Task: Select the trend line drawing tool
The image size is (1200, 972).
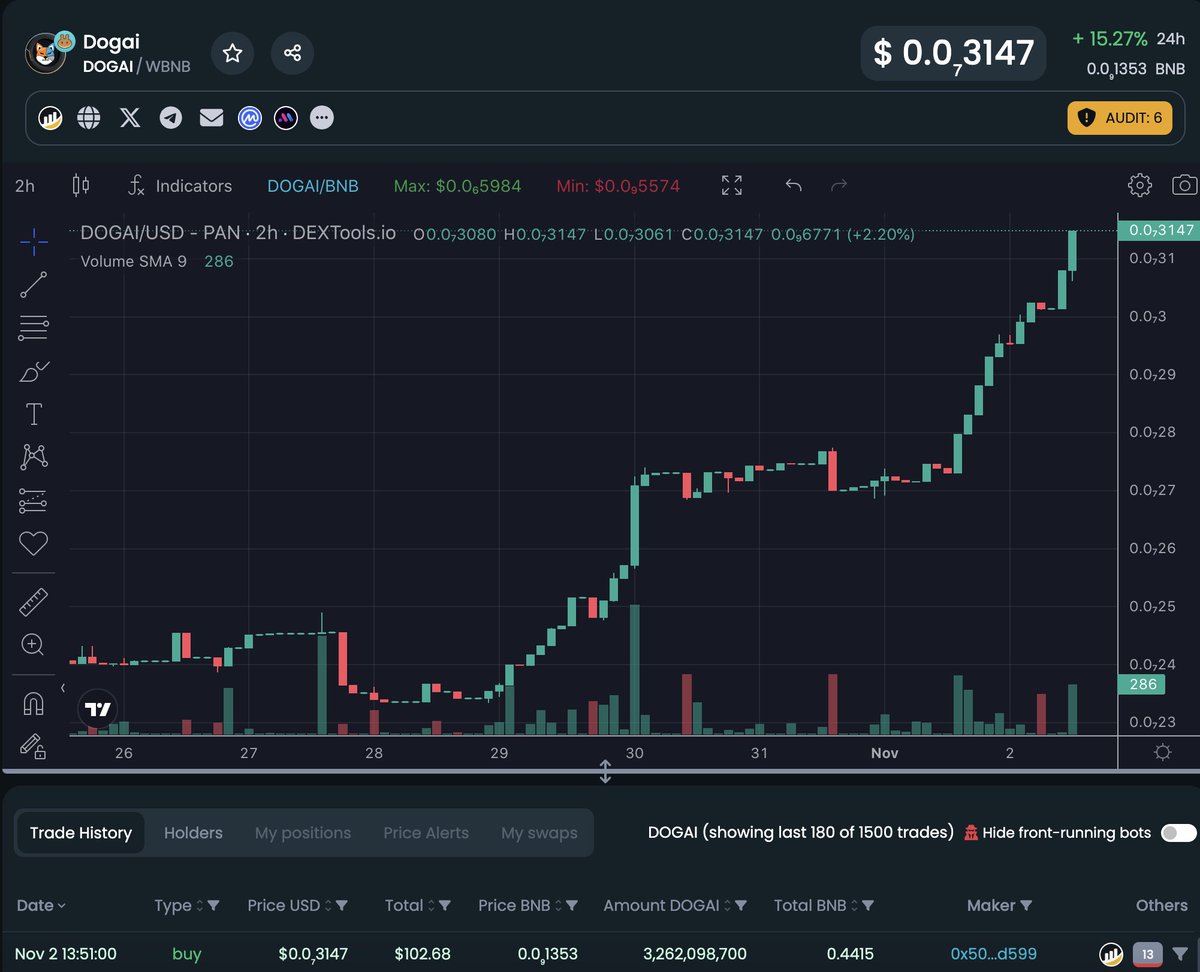Action: tap(33, 284)
